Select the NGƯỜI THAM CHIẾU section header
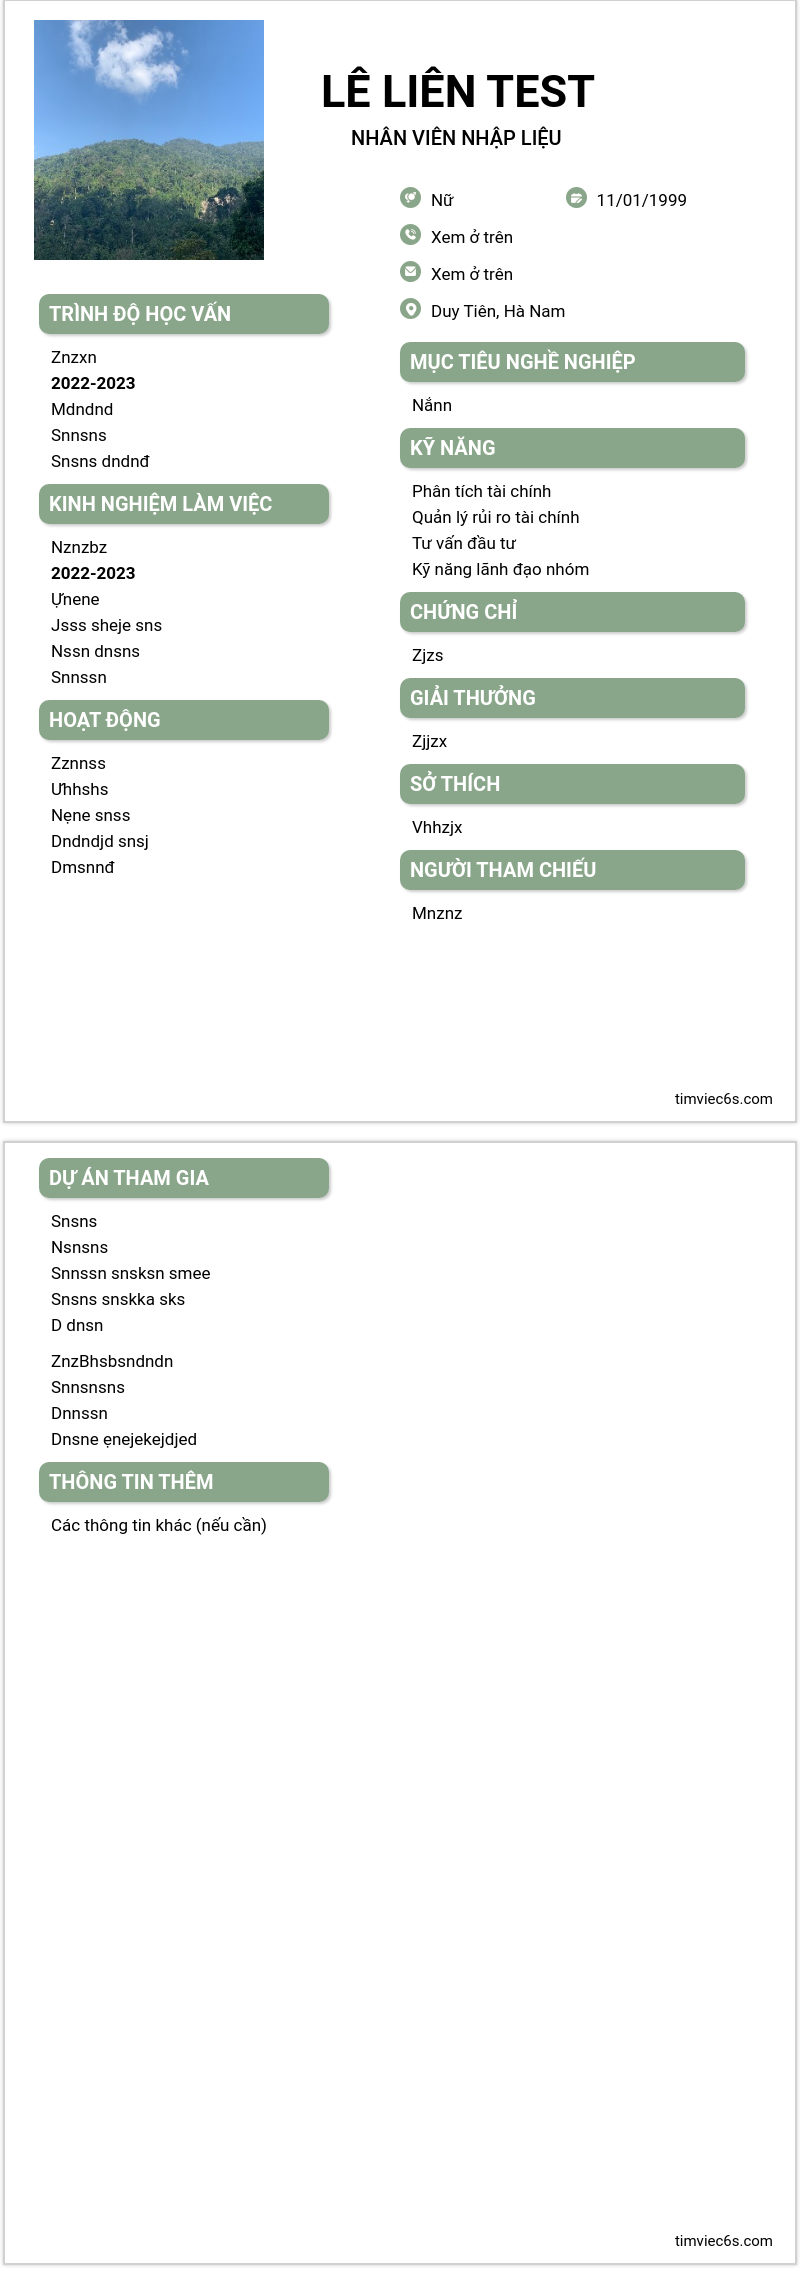This screenshot has height=2284, width=800. click(x=572, y=870)
